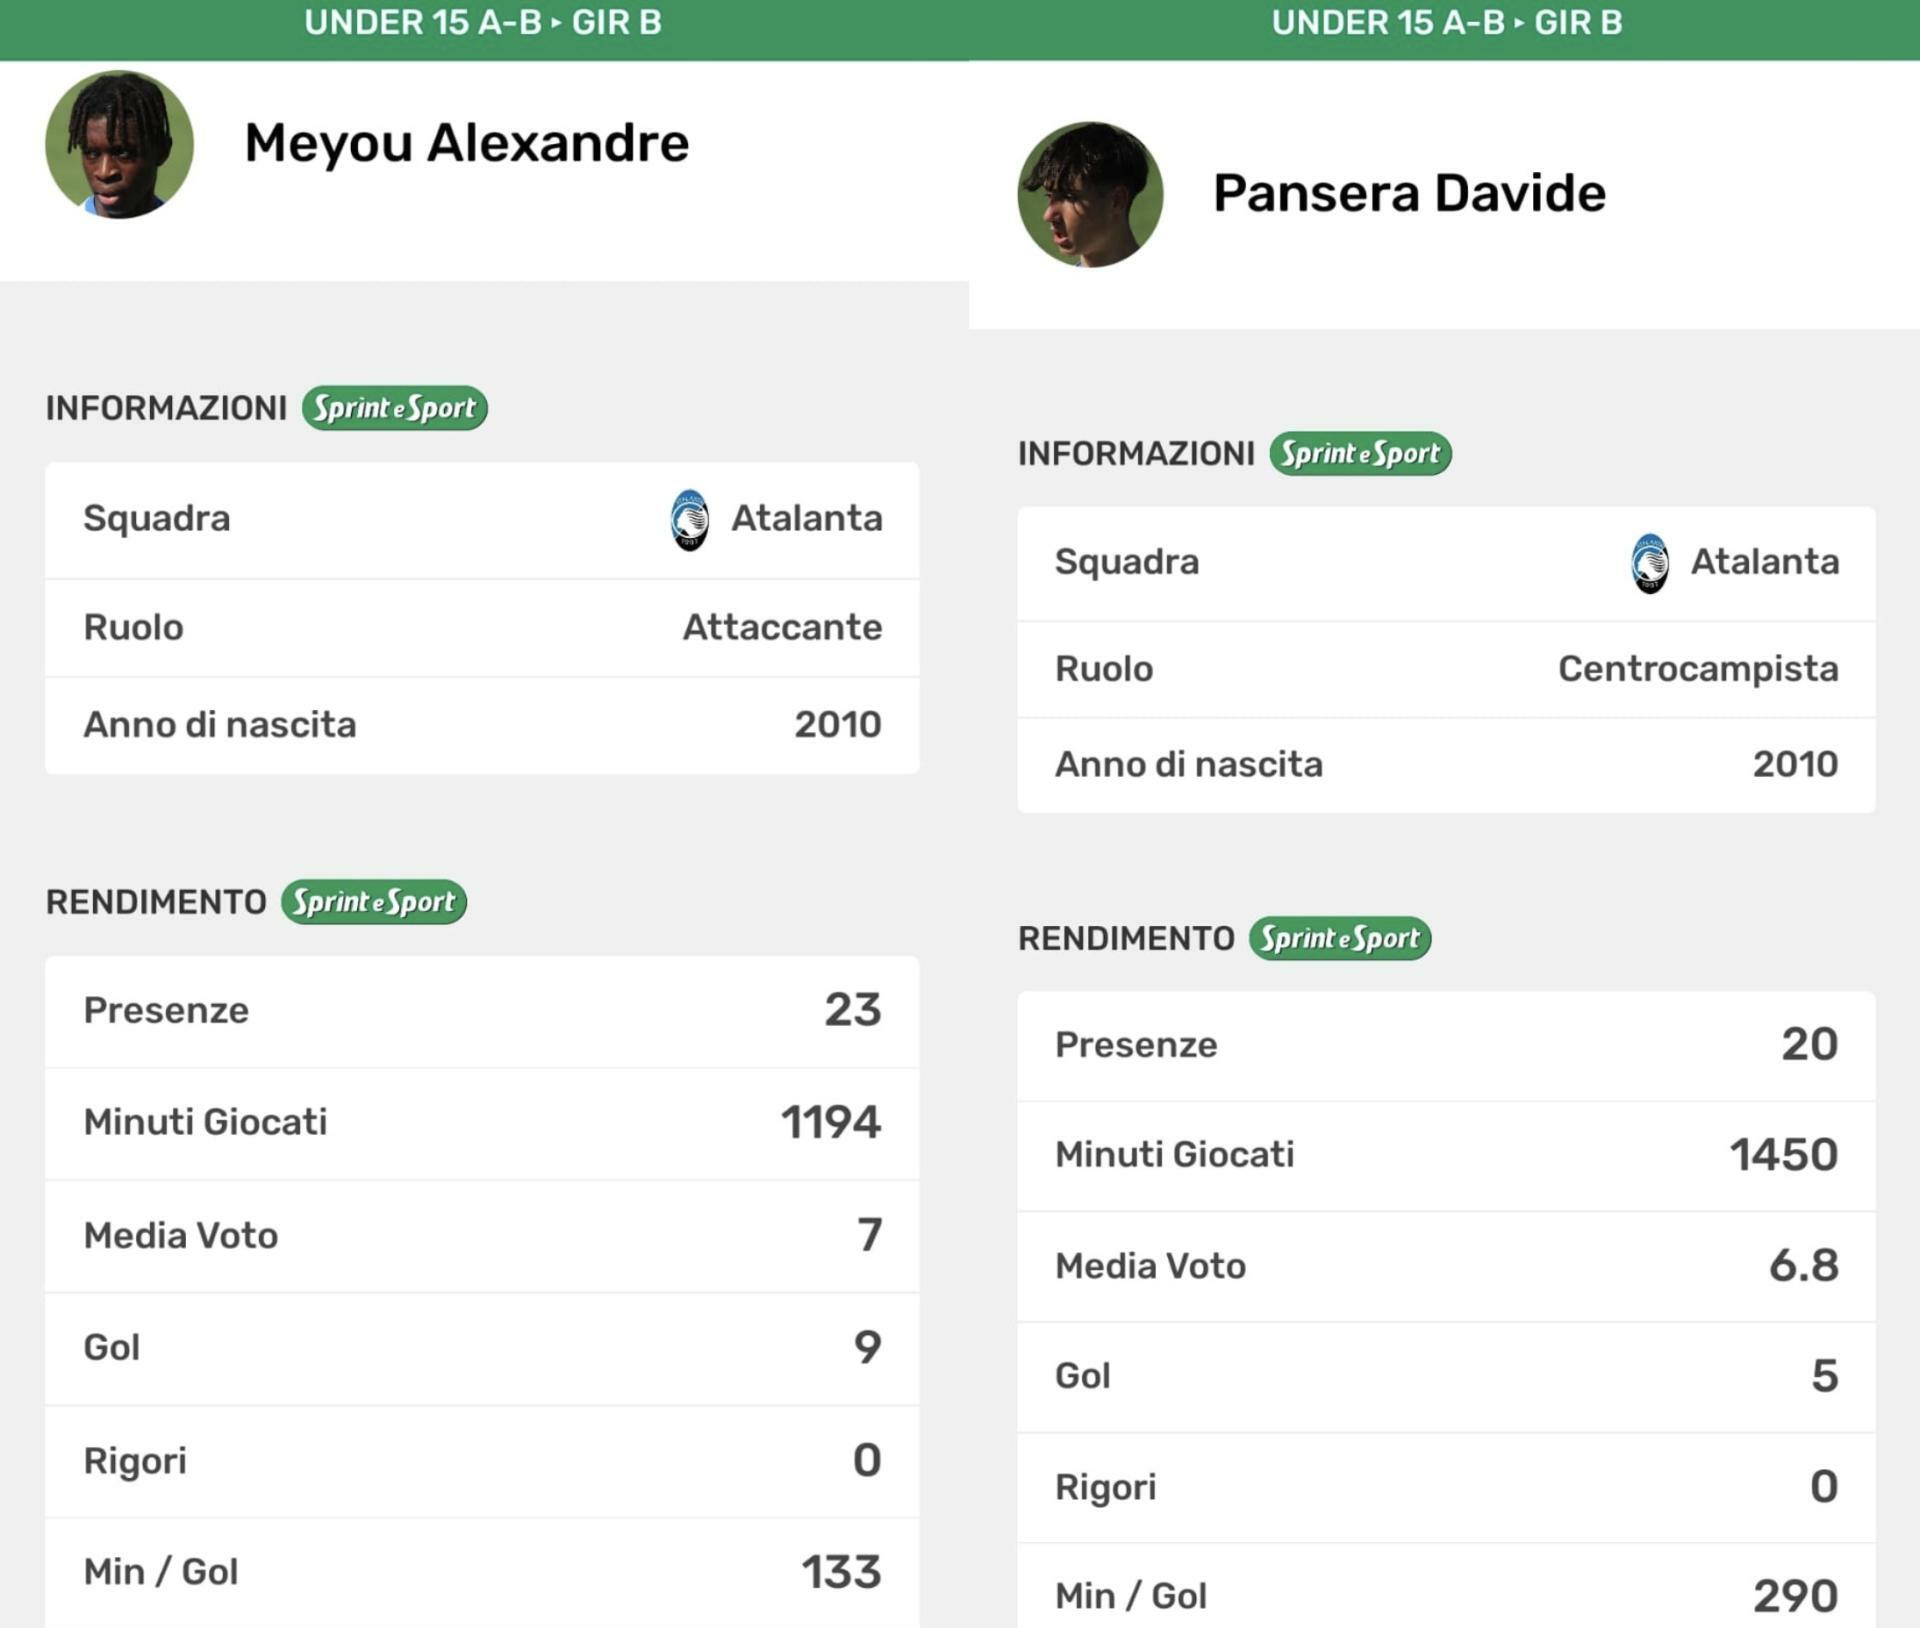Click Sprint e Sport badge beside right Informazioni
1920x1628 pixels.
[1360, 454]
